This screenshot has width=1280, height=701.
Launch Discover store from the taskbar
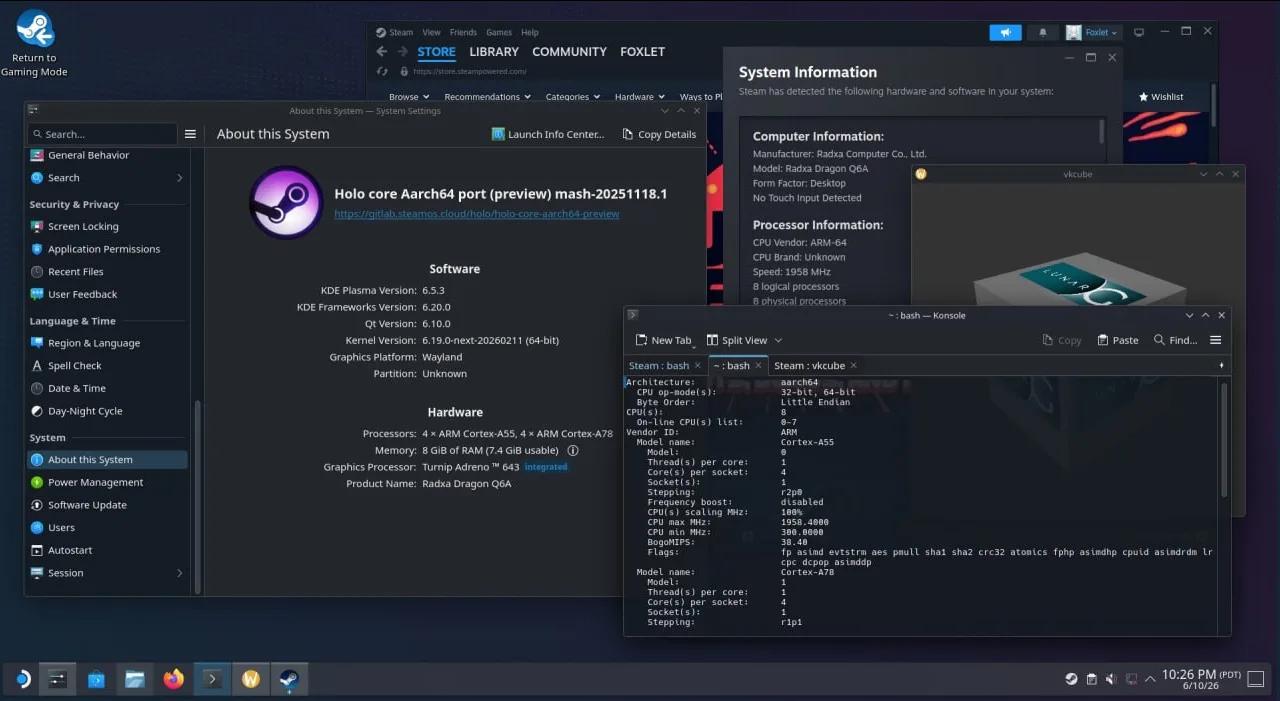[x=96, y=680]
